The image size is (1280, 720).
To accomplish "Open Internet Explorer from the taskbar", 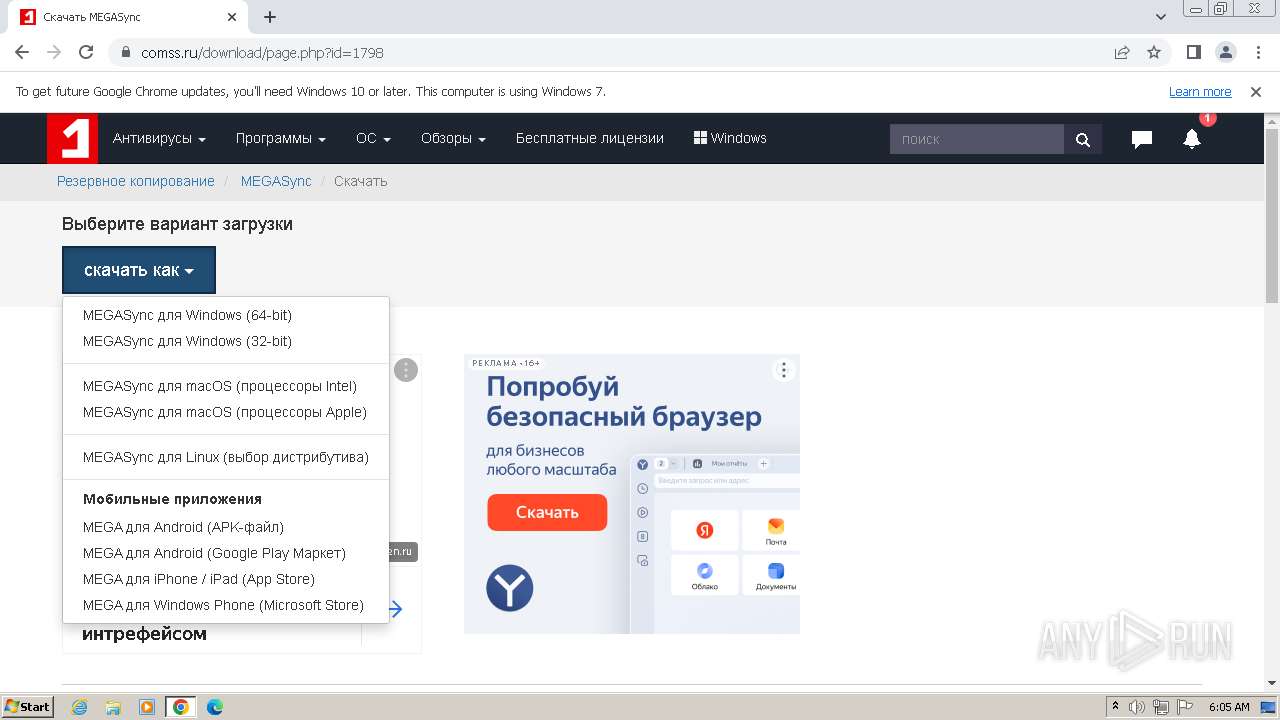I will (80, 707).
